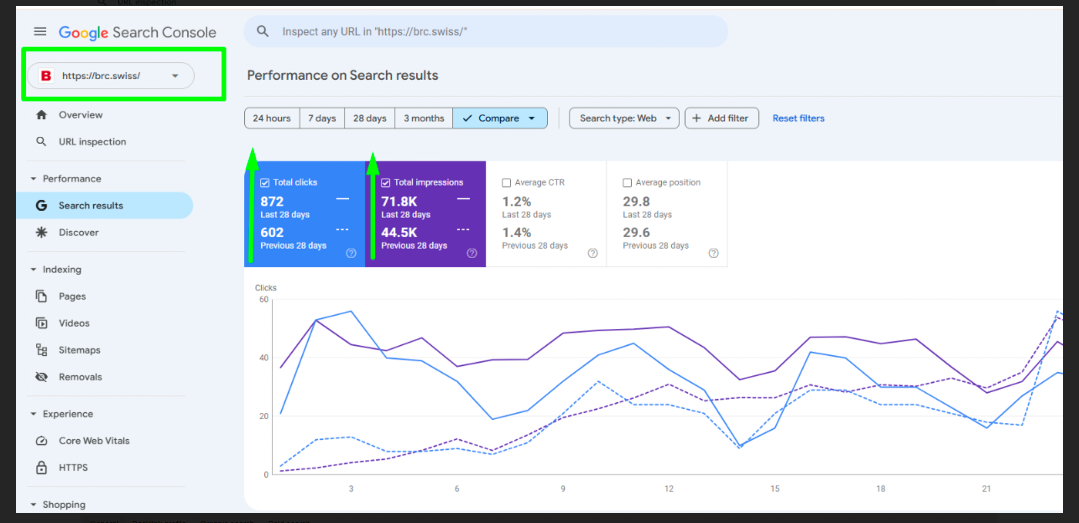Click the Pages icon under Indexing
Screen dimensions: 1079x523
[x=41, y=297]
